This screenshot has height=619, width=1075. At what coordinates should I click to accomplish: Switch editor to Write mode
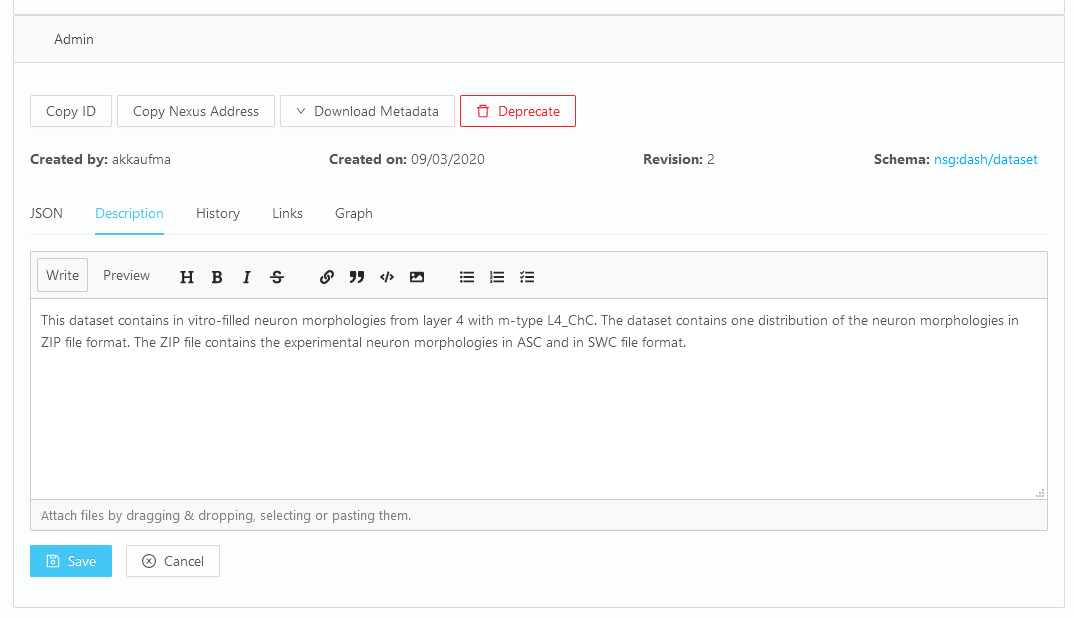point(62,275)
